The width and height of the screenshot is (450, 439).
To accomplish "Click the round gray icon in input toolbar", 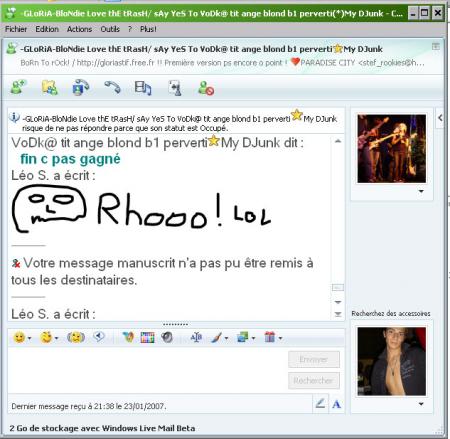I will tap(167, 338).
